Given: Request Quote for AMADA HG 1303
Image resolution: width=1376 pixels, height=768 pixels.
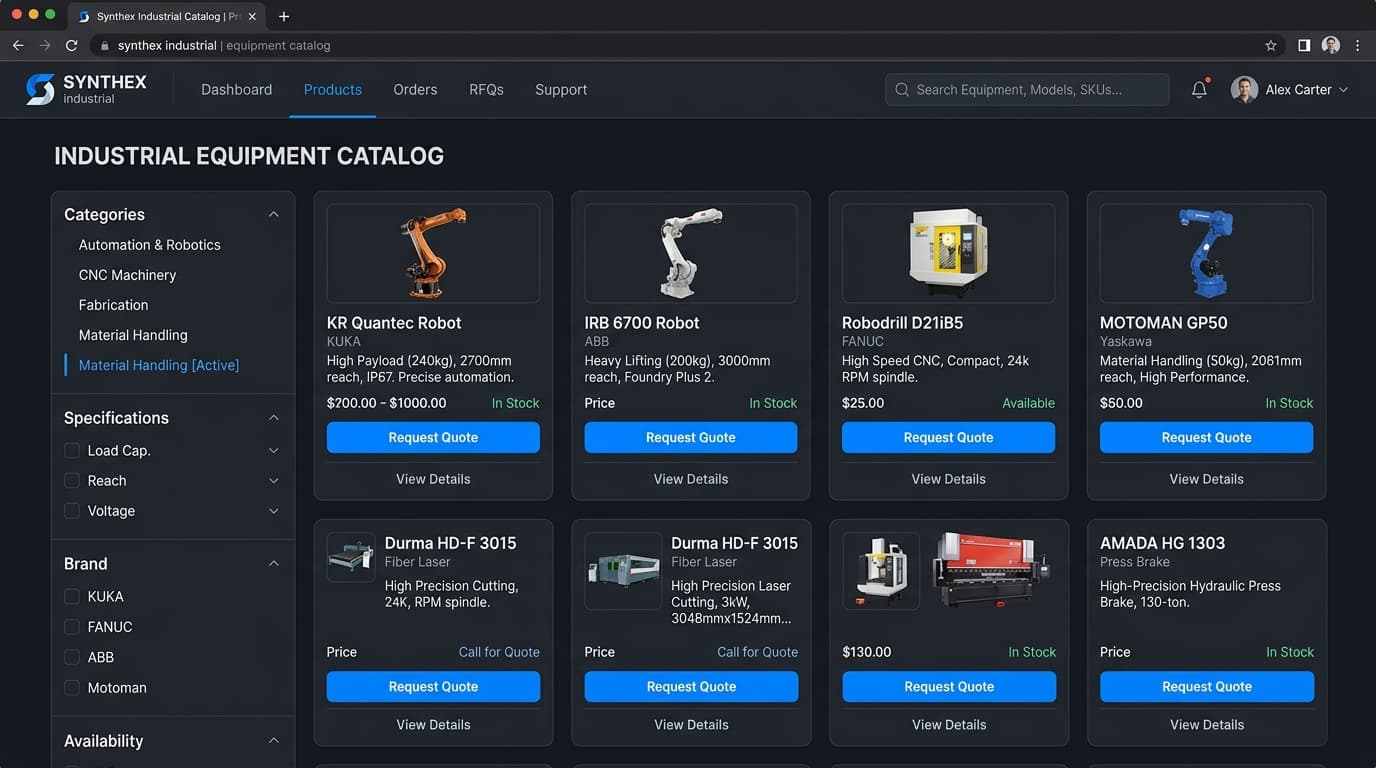Looking at the screenshot, I should [1207, 686].
